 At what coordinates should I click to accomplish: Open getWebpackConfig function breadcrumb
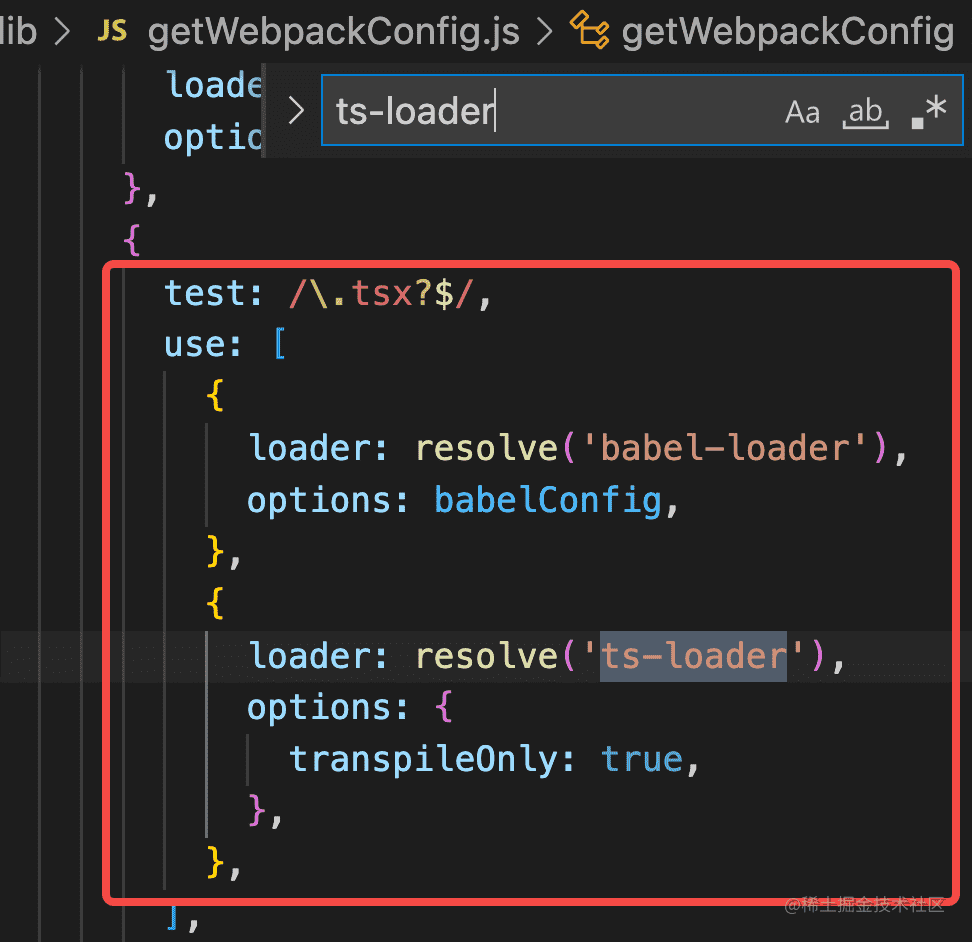[787, 32]
